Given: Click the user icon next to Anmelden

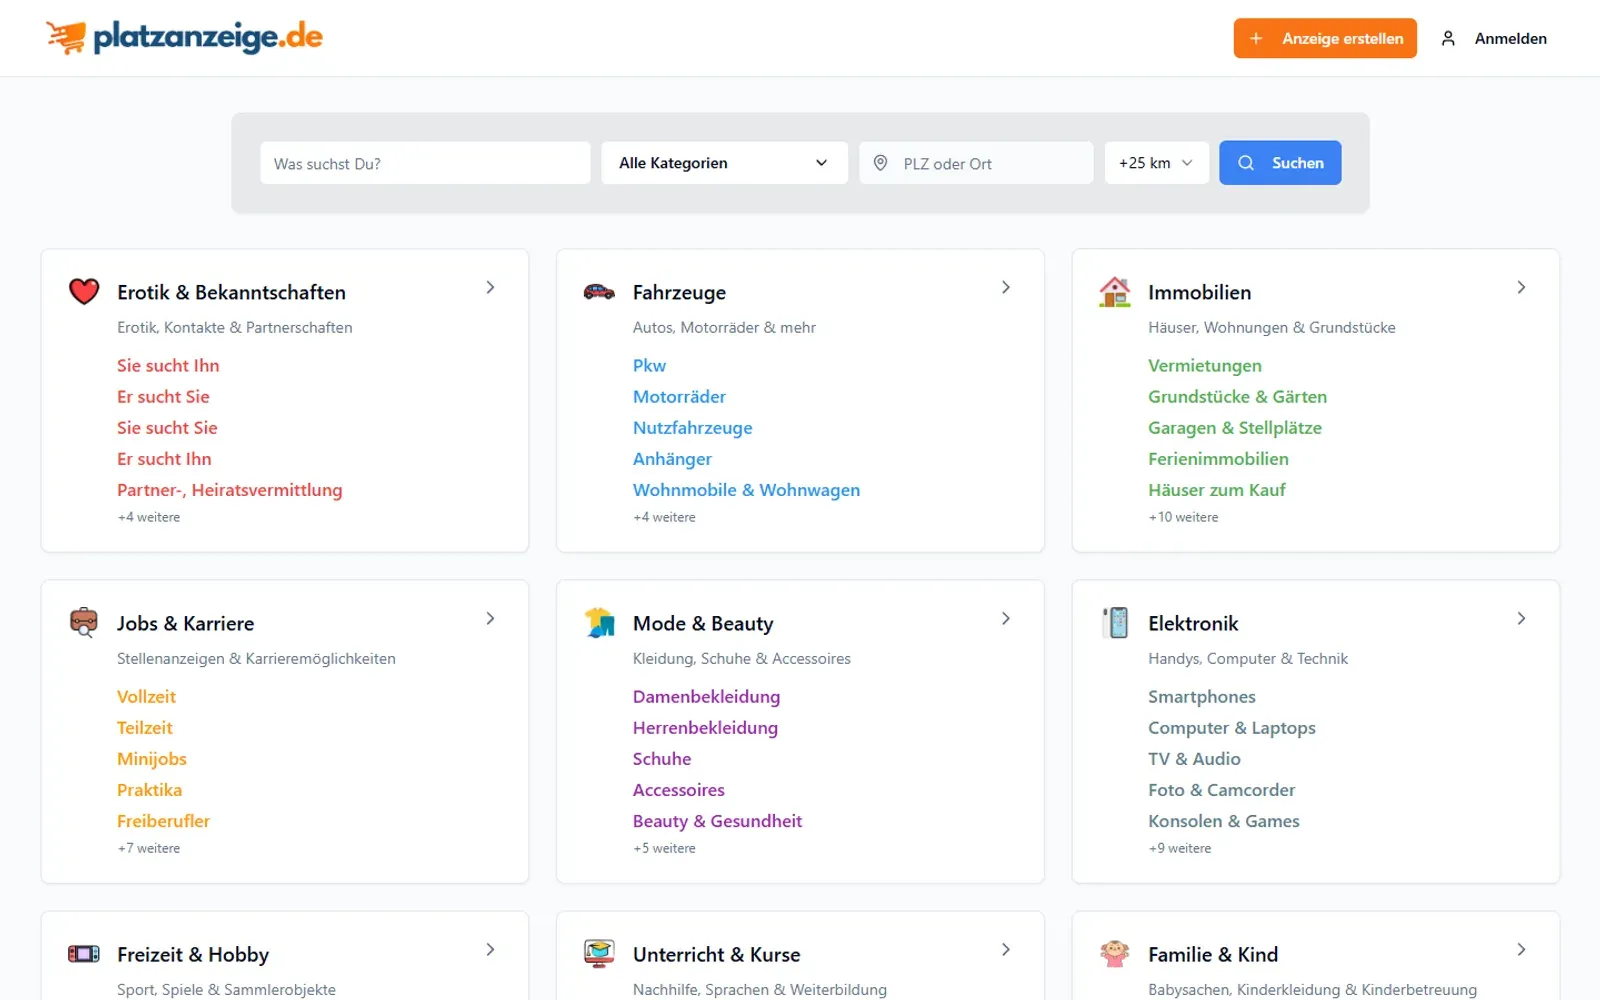Looking at the screenshot, I should (x=1448, y=38).
